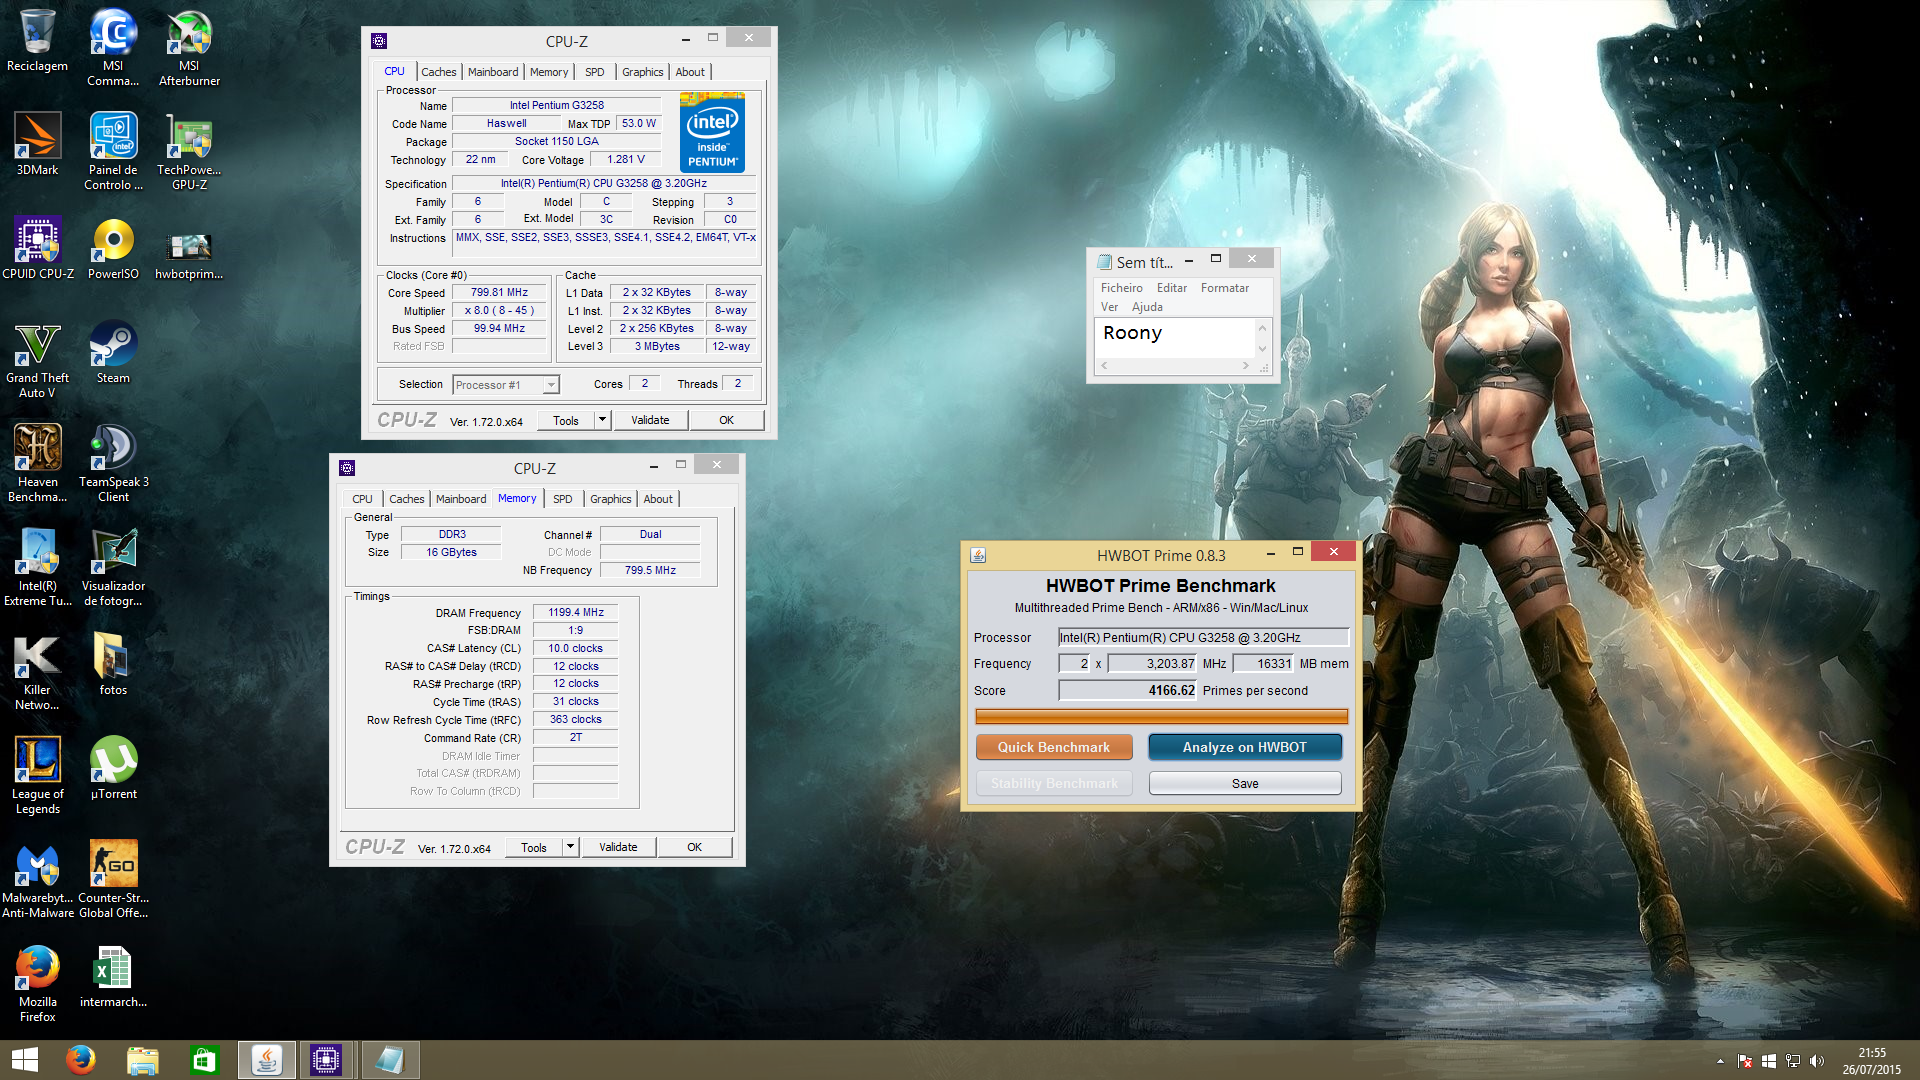
Task: Show hidden tray icons arrow
Action: click(1720, 1061)
